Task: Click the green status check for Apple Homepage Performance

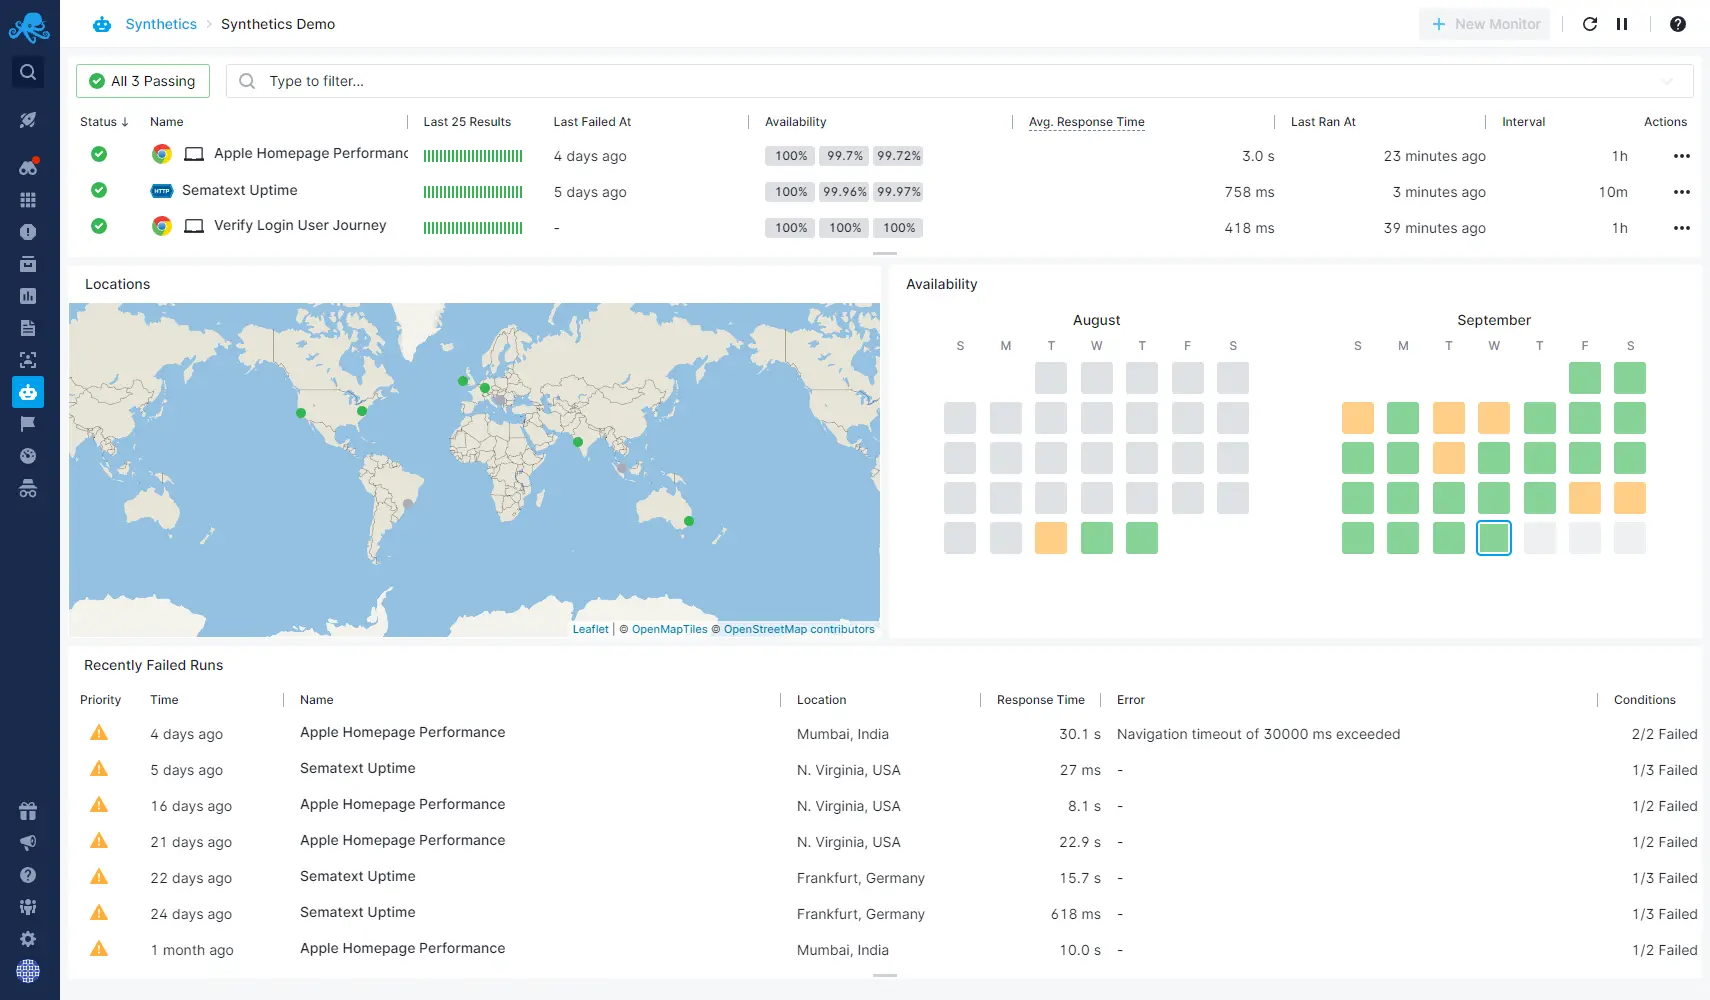Action: [99, 154]
